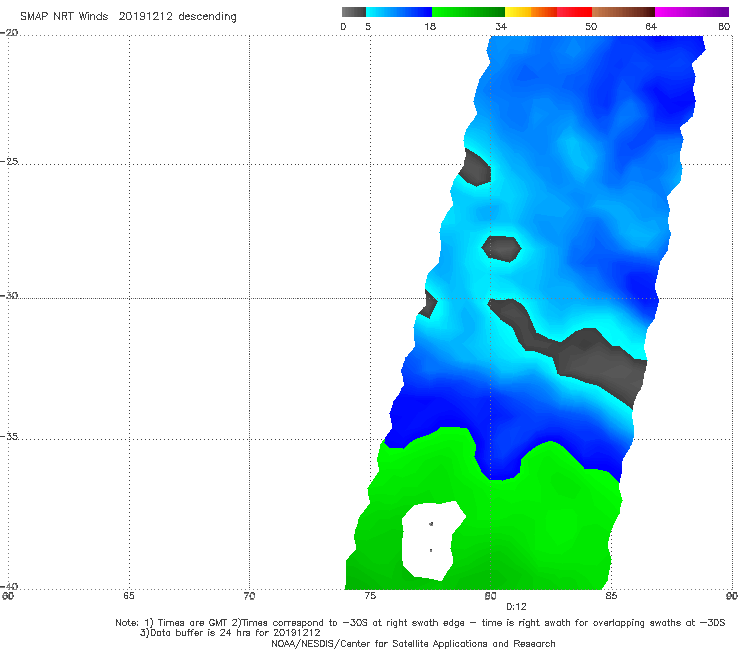Image resolution: width=740 pixels, height=650 pixels.
Task: Click the '80' longitude label on the bottom axis
Action: [490, 596]
